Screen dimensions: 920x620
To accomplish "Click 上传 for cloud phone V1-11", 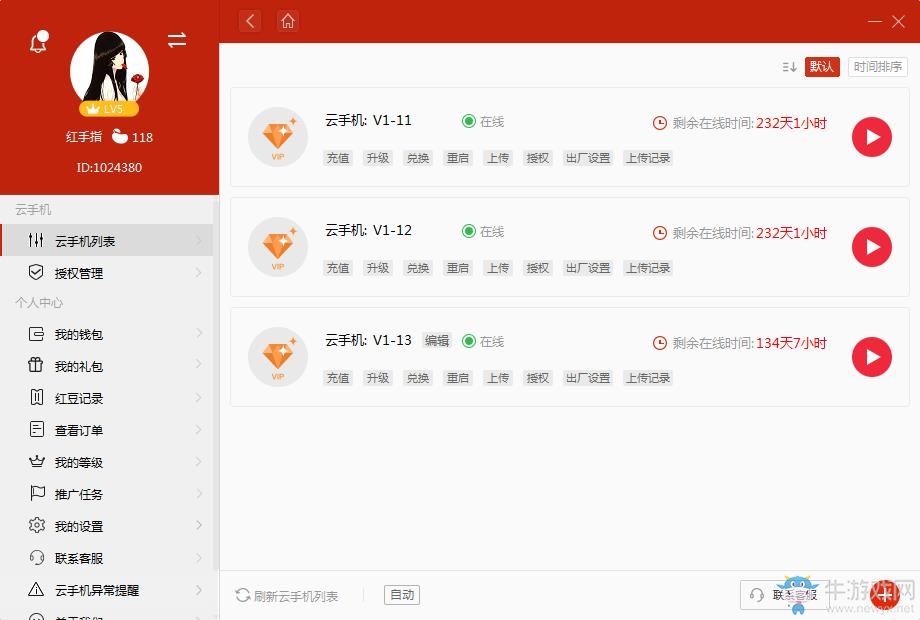I will pyautogui.click(x=498, y=158).
